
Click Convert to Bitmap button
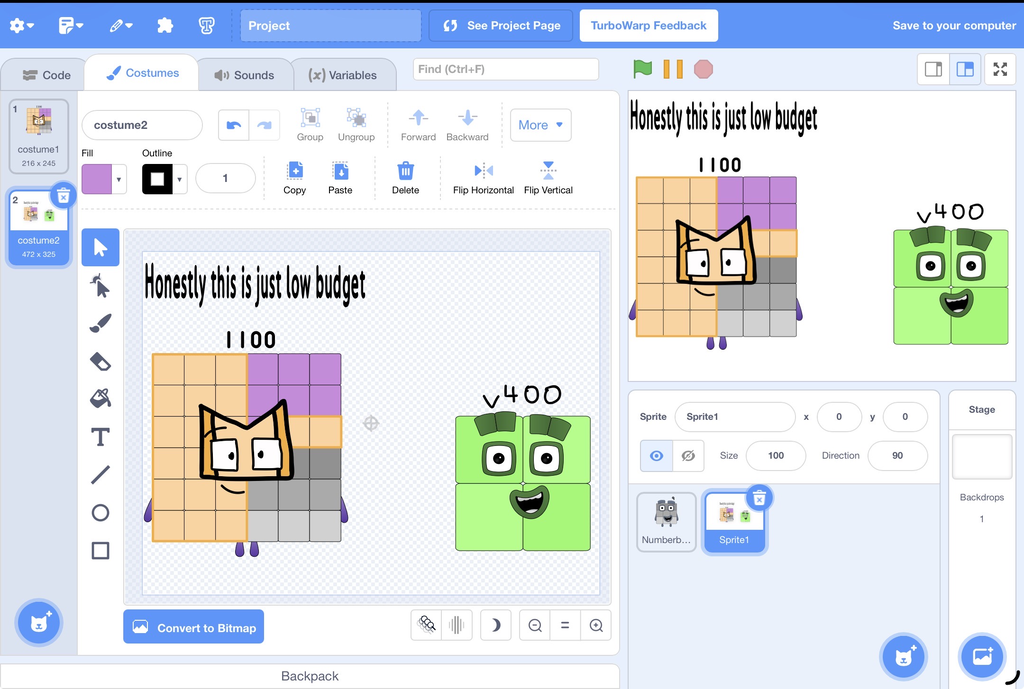pyautogui.click(x=193, y=627)
